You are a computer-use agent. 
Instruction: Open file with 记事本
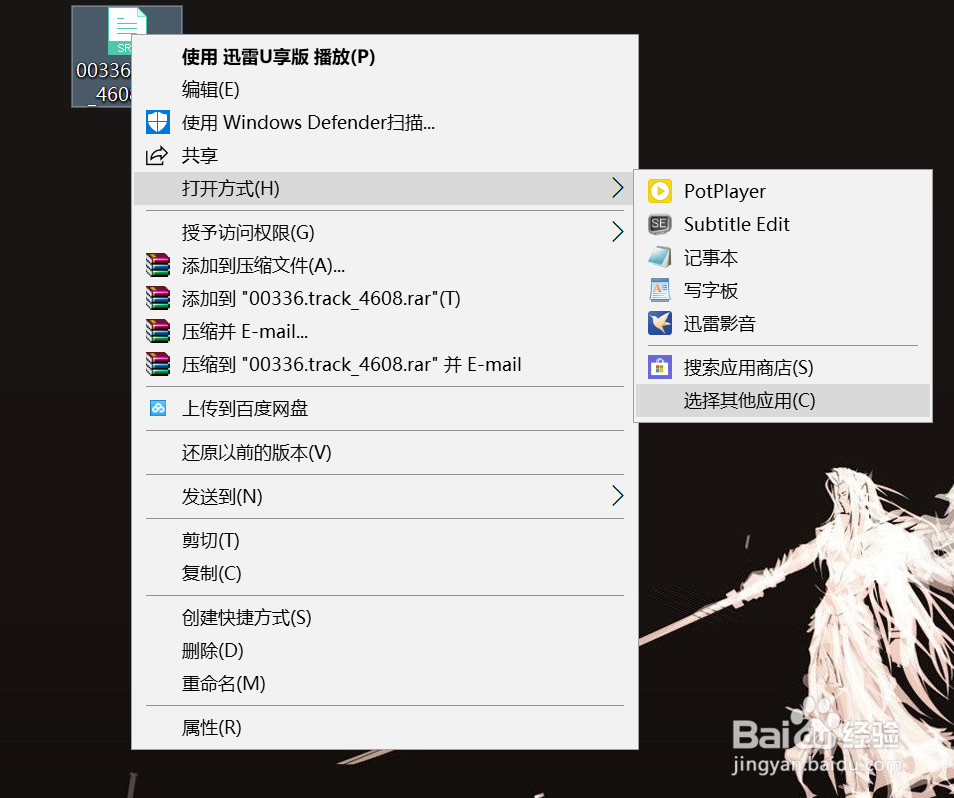pos(783,257)
